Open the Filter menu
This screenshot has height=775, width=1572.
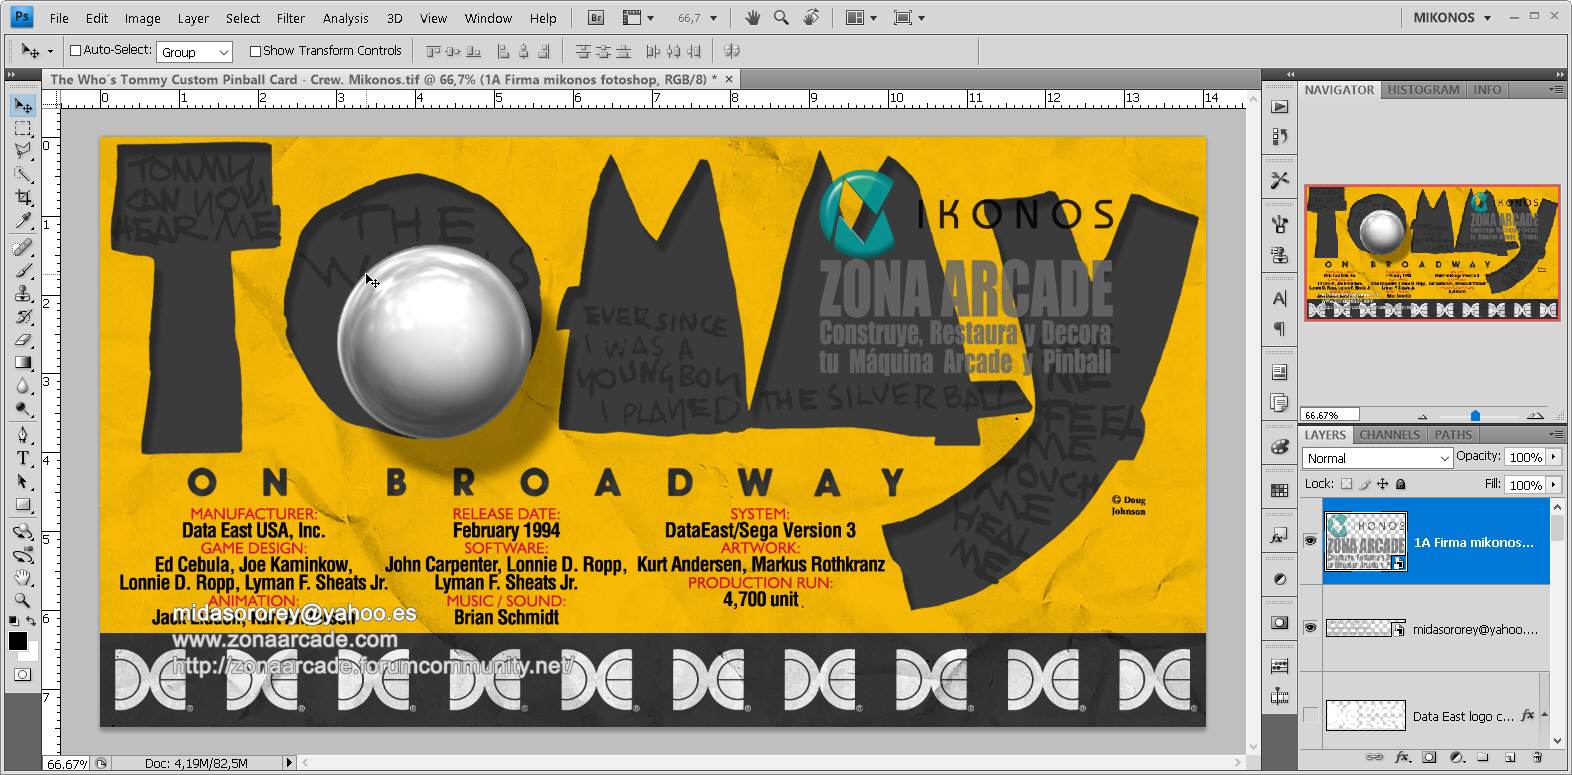pos(291,18)
